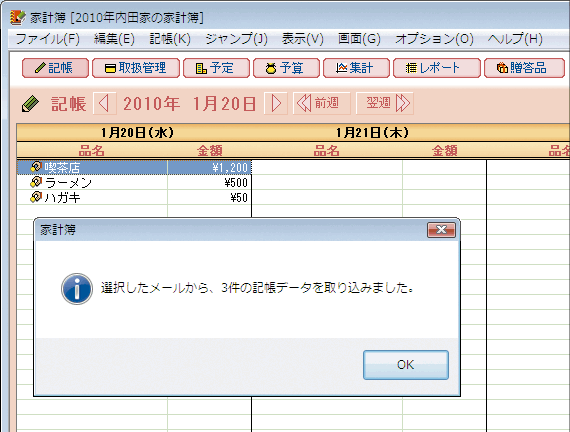Viewport: 570px width, 432px height.
Task: Open the ファイル(F) menu
Action: [x=47, y=39]
